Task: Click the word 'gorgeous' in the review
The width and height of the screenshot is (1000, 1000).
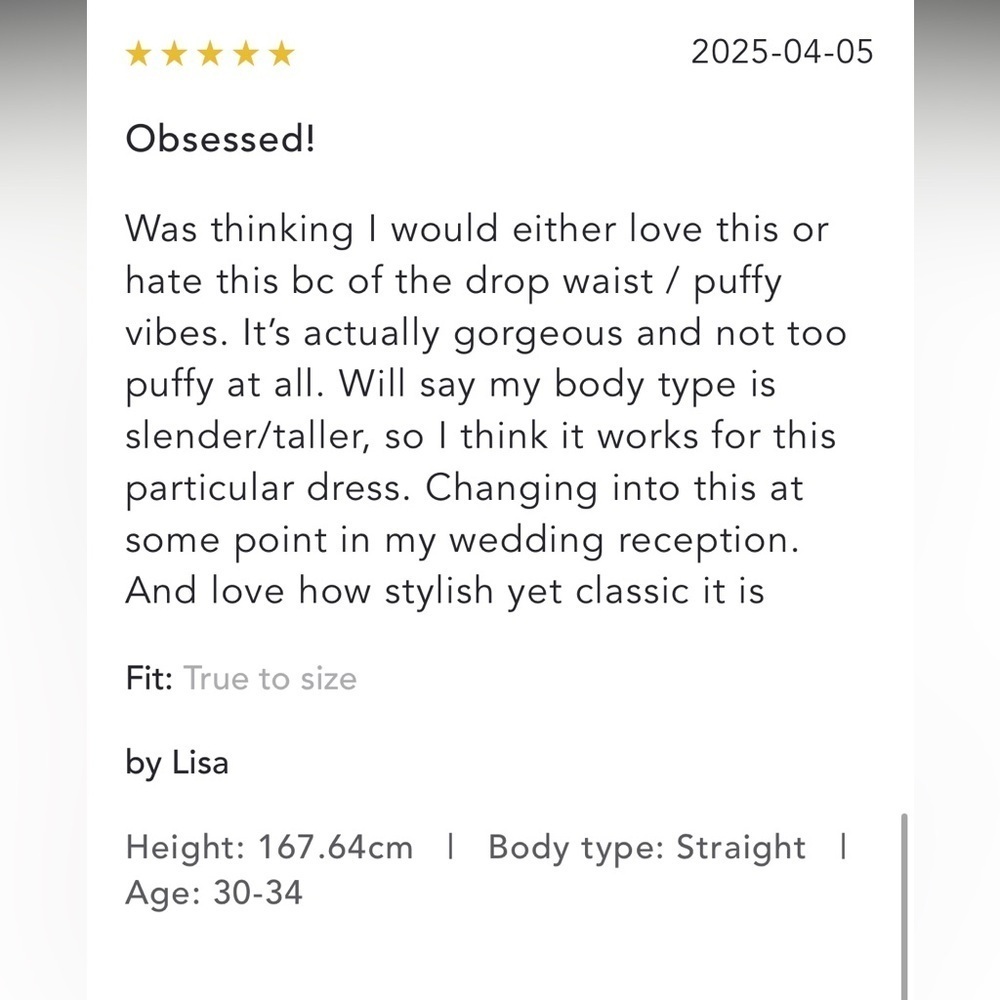Action: (538, 335)
